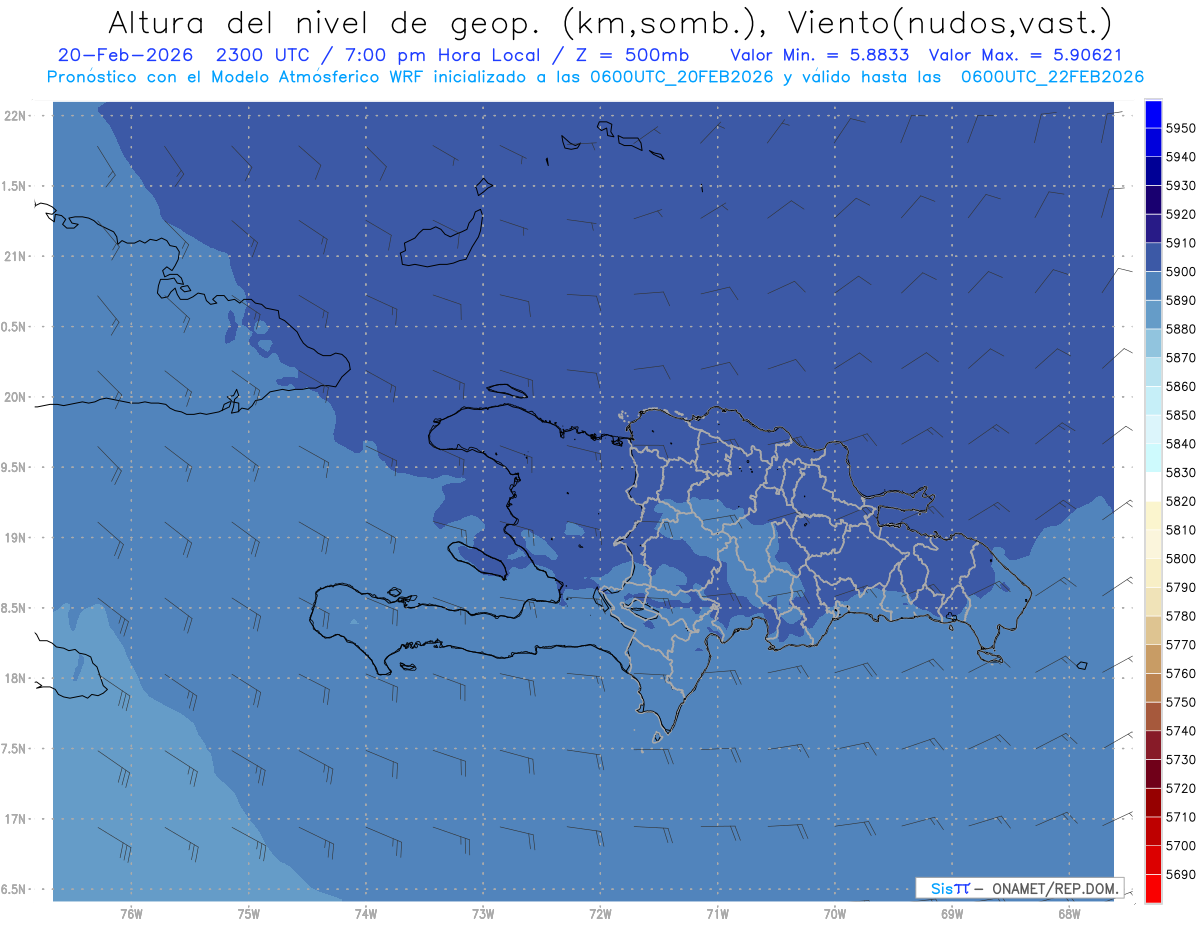Viewport: 1200px width, 927px height.
Task: Click the '5900' color scale label
Action: [x=1180, y=272]
